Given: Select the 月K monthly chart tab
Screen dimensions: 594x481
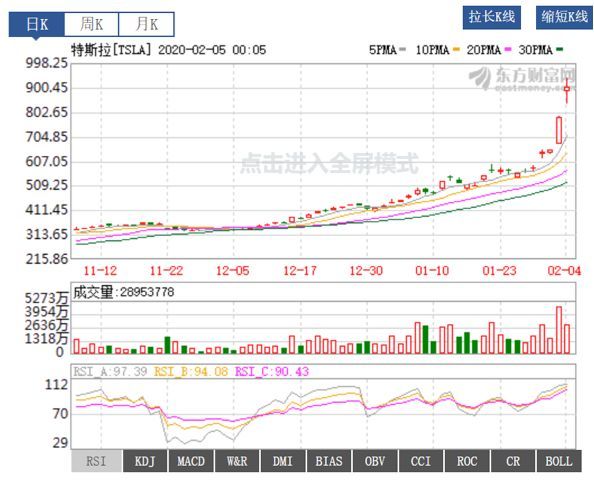Looking at the screenshot, I should point(147,24).
